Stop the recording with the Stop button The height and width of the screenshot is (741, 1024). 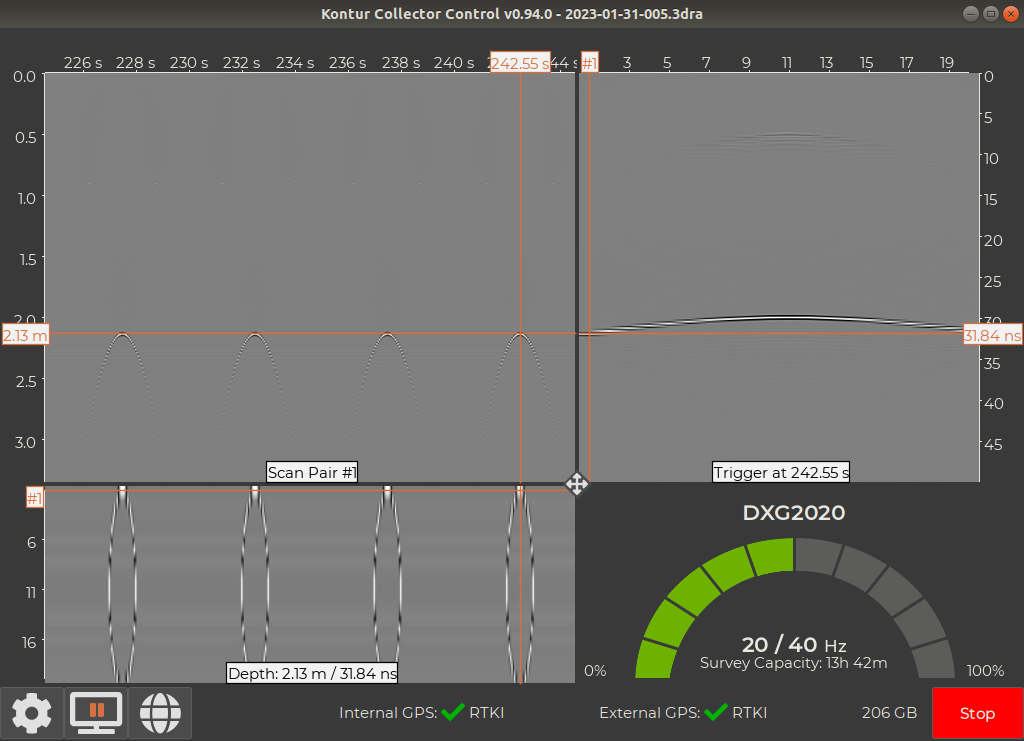pos(978,714)
